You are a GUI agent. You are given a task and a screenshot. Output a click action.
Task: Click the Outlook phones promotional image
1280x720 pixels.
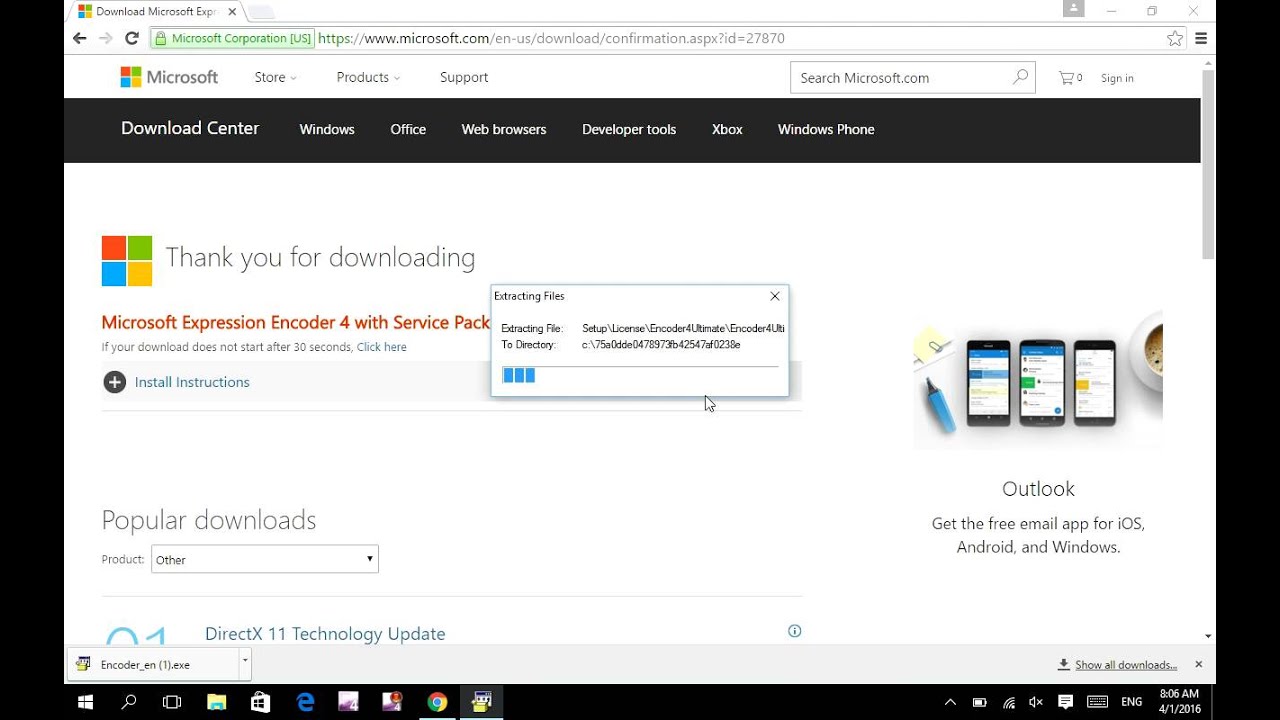1038,380
